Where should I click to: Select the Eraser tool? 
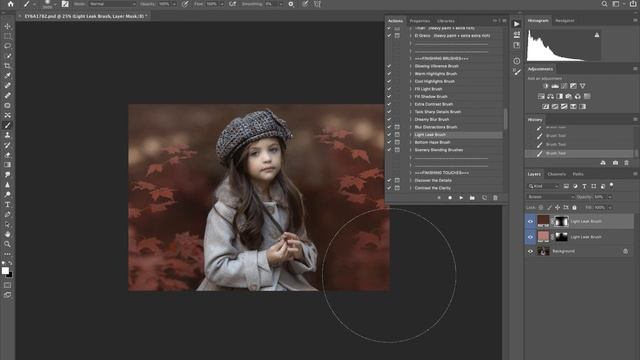(x=7, y=155)
